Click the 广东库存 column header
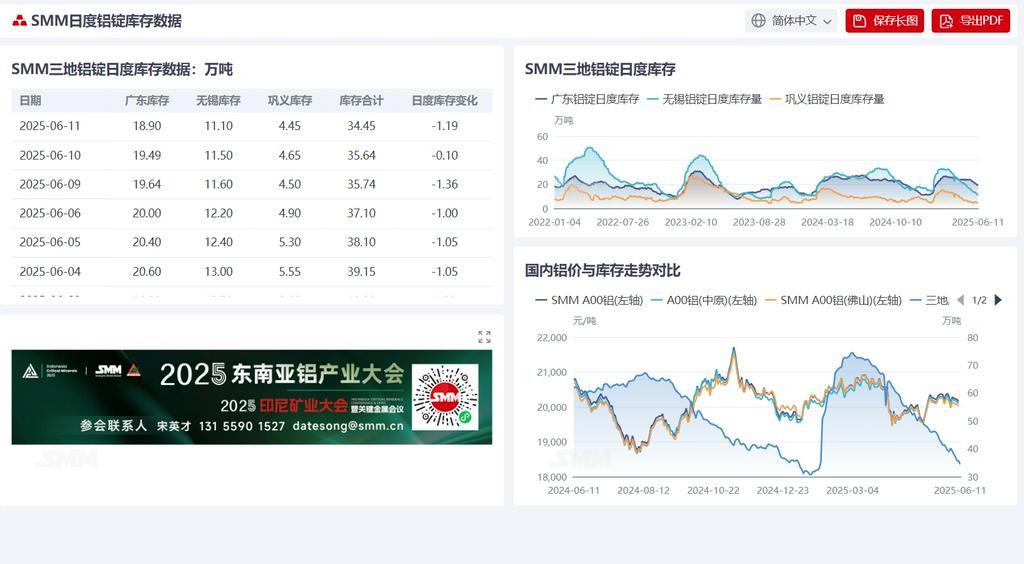The height and width of the screenshot is (564, 1024). (x=147, y=101)
